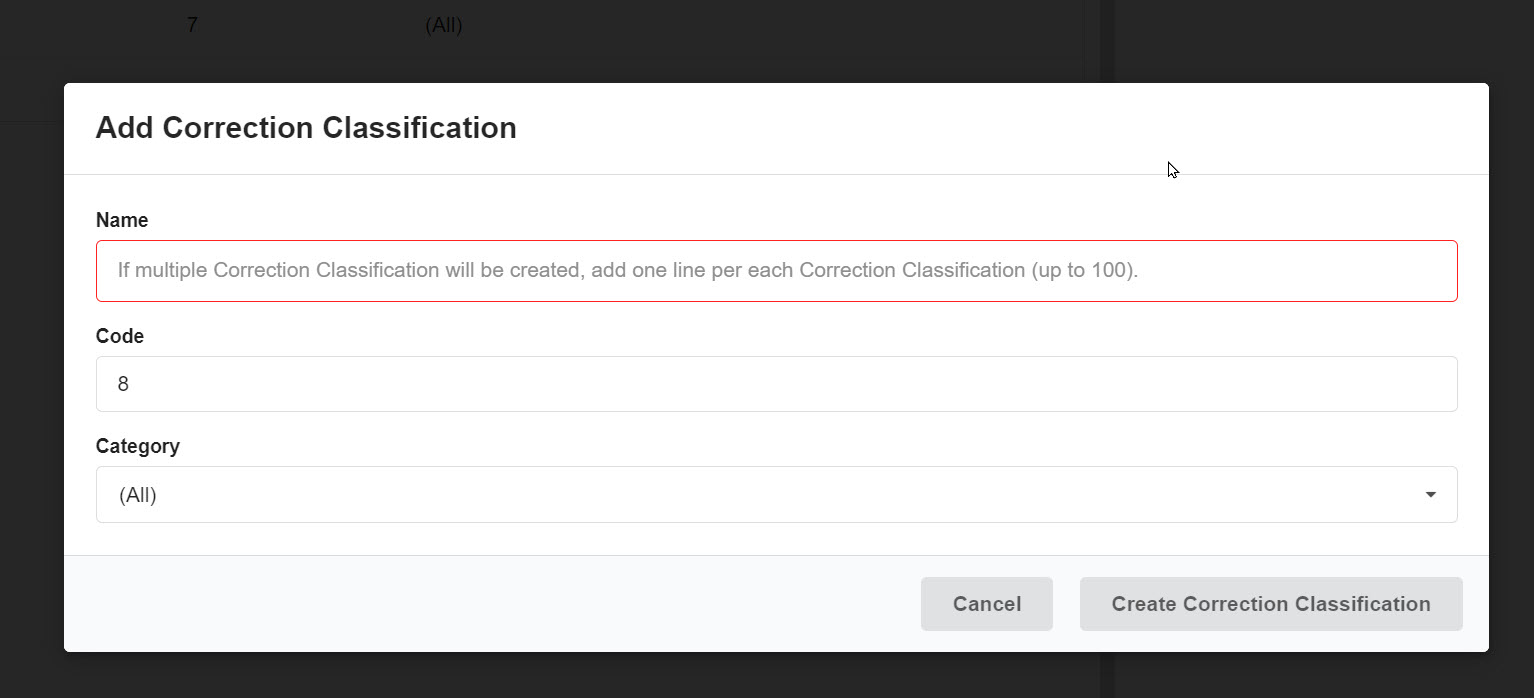Click the Code field label
Screen dimensions: 1534x698
point(120,336)
